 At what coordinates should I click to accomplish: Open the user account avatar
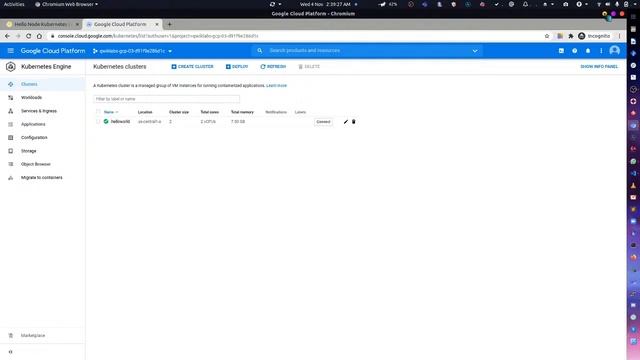point(614,51)
